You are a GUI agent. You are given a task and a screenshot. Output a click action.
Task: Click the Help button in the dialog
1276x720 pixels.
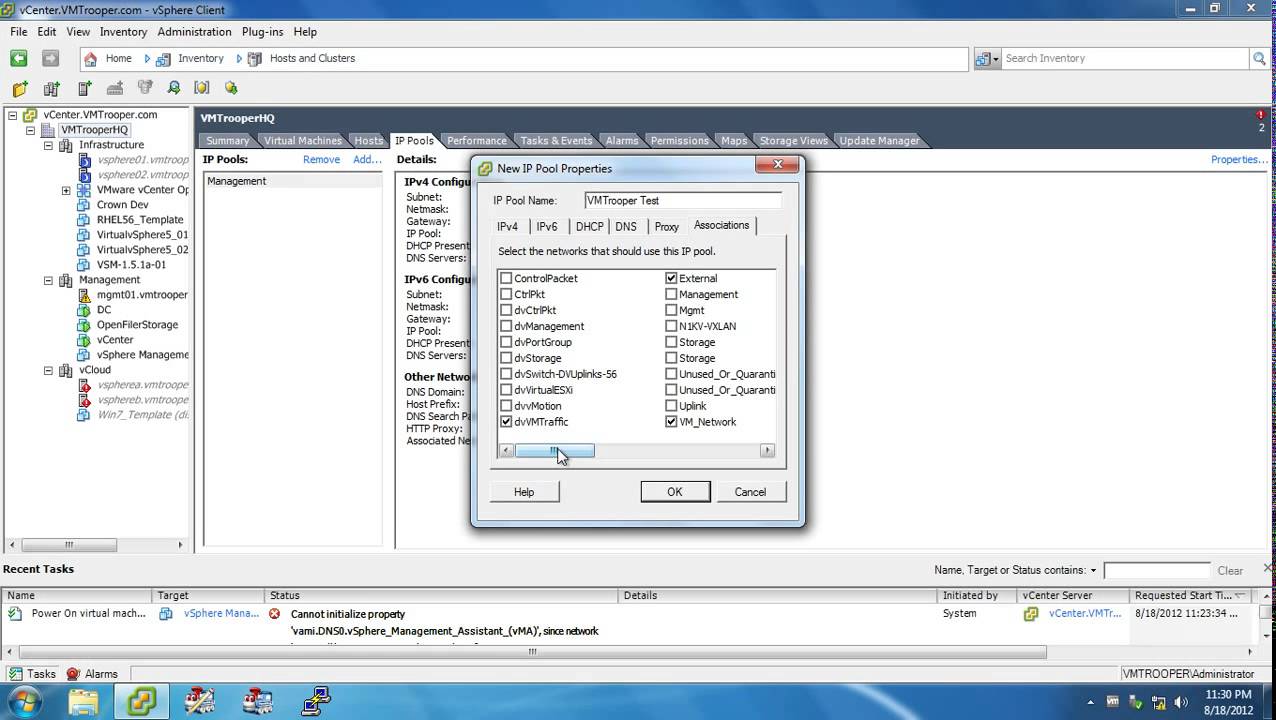524,492
